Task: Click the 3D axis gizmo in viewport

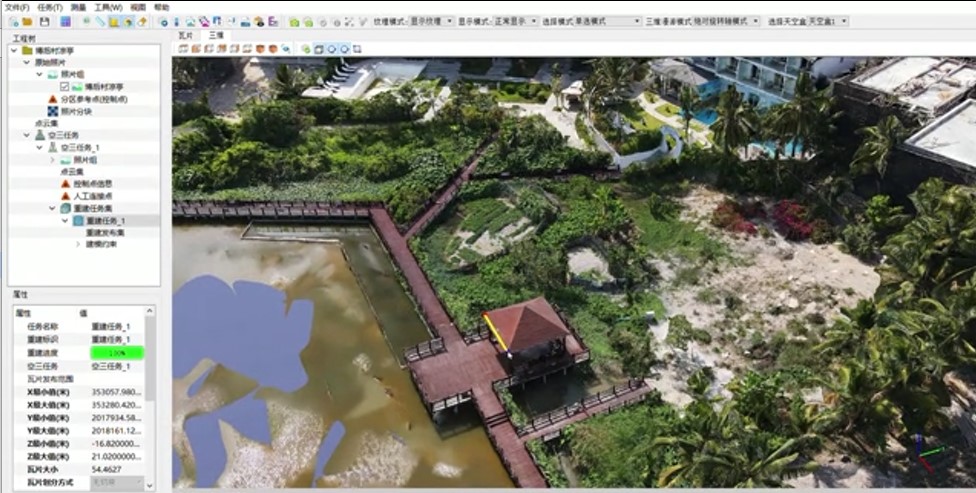Action: [x=925, y=453]
